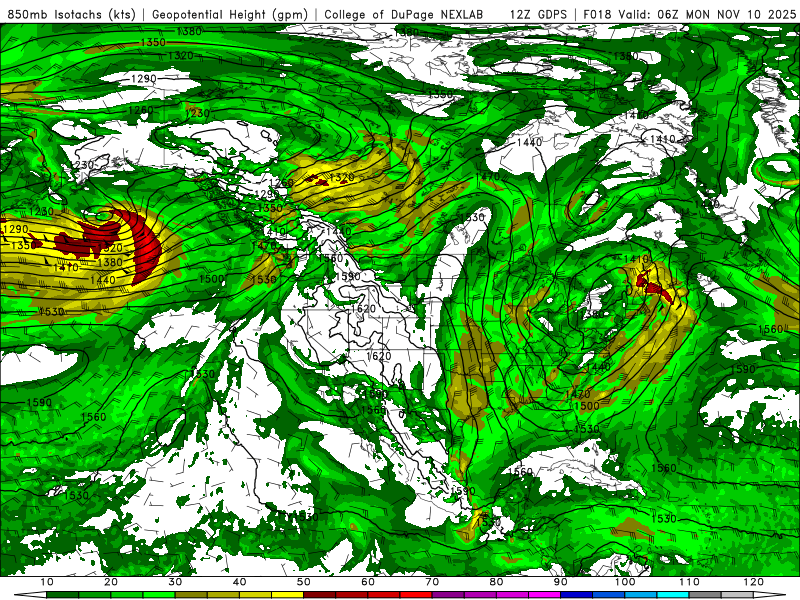Click the 110 kt value on color scale

(x=689, y=582)
